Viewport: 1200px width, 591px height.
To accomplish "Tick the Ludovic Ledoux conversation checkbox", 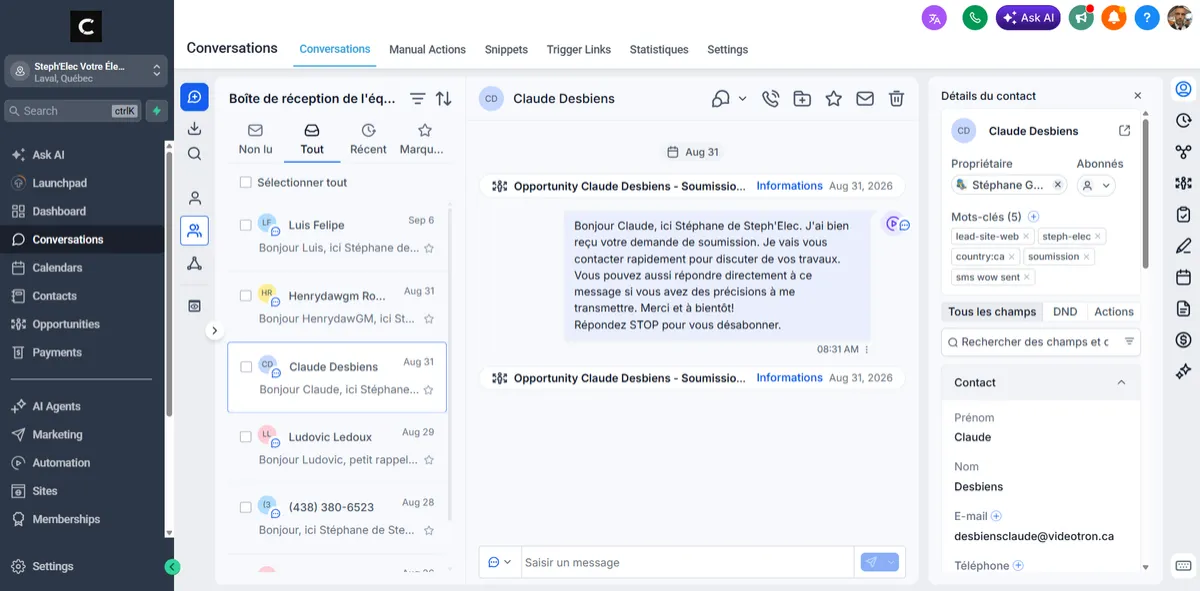I will coord(246,437).
